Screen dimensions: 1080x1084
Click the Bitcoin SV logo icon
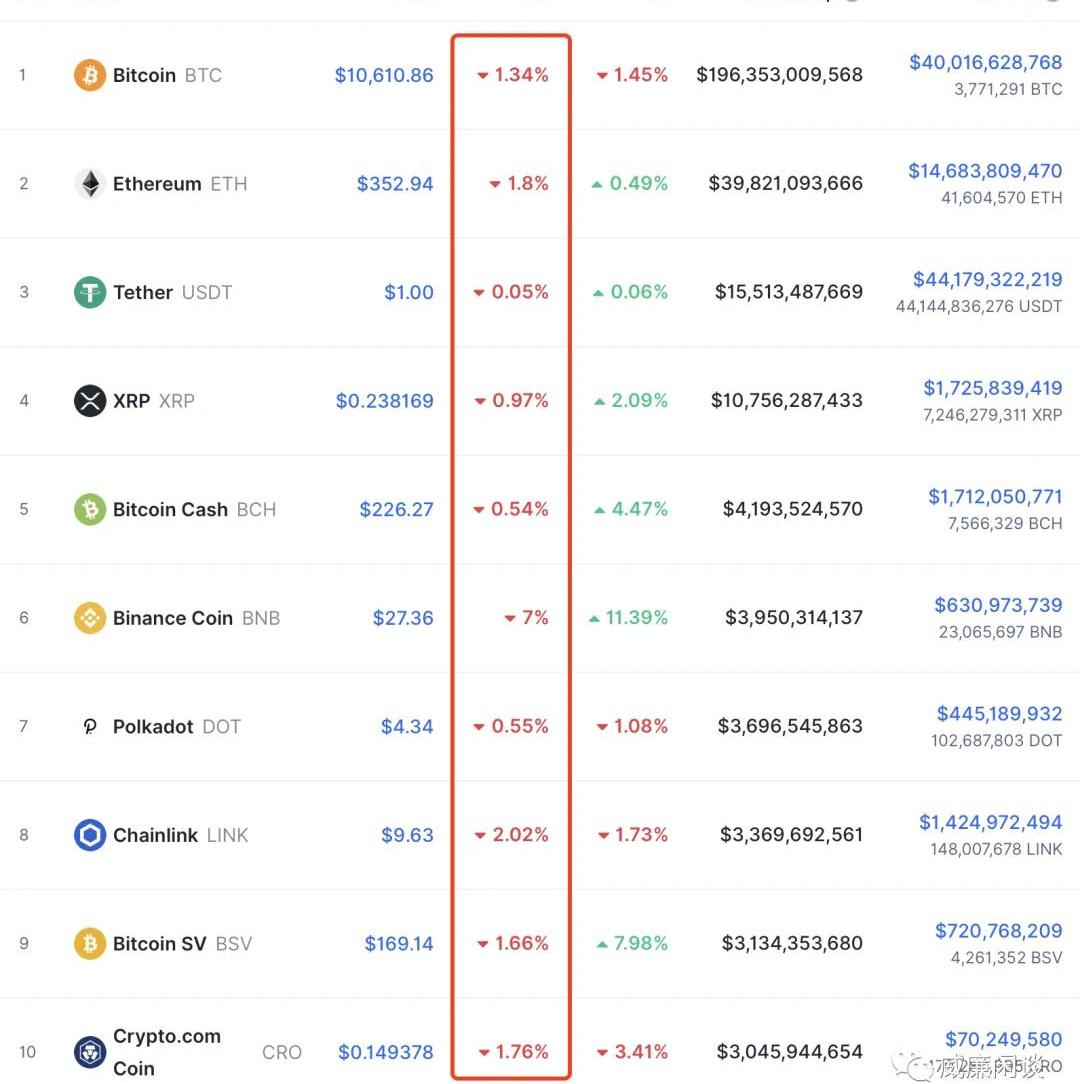90,943
